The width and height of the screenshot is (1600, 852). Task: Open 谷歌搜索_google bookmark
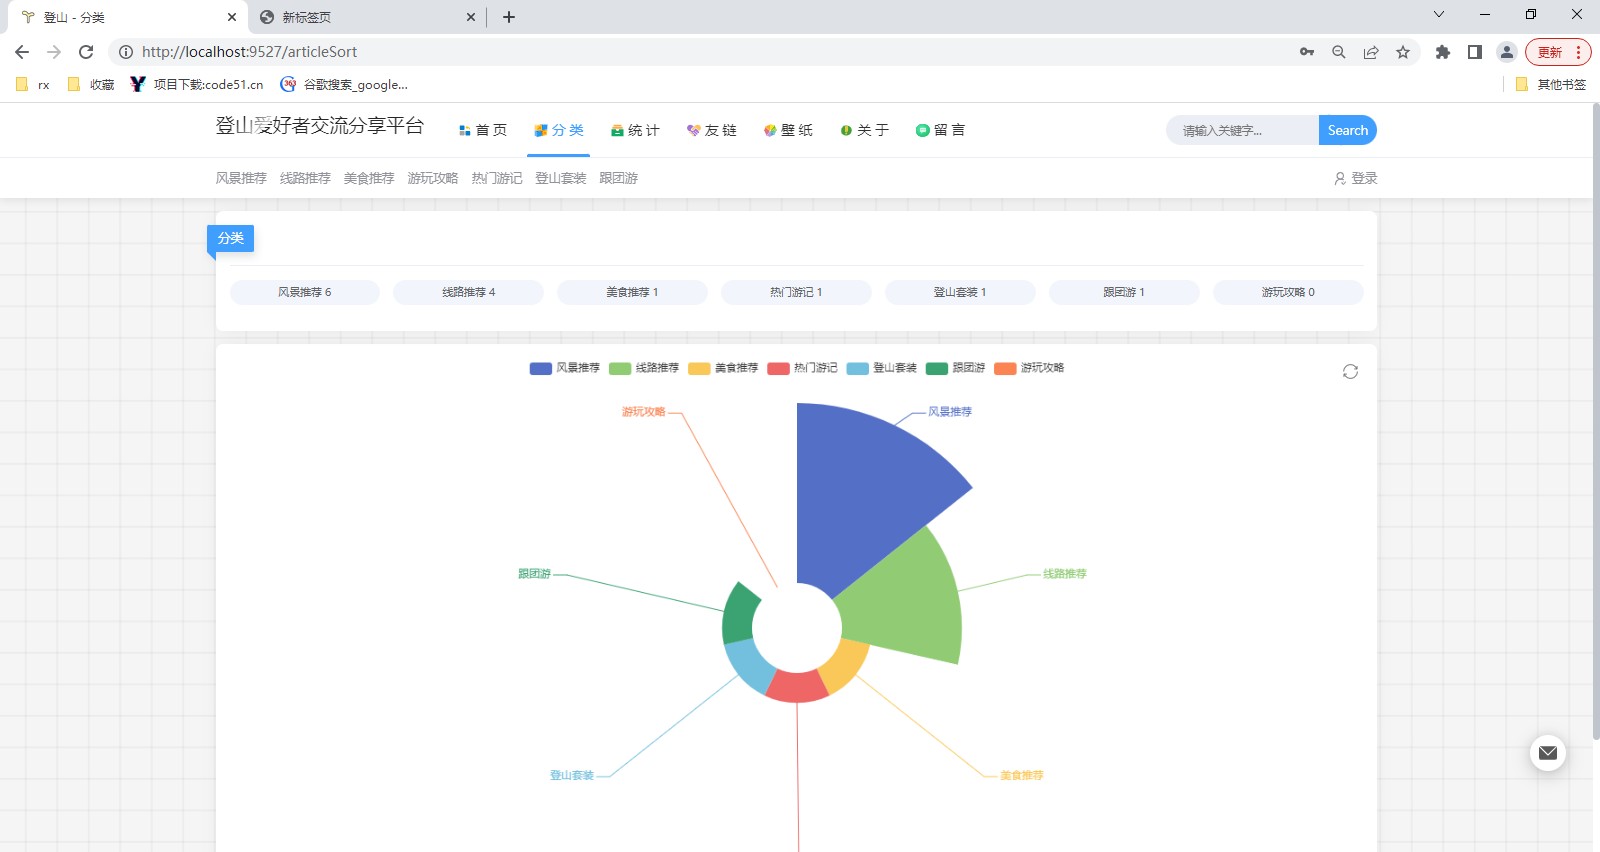(x=344, y=85)
